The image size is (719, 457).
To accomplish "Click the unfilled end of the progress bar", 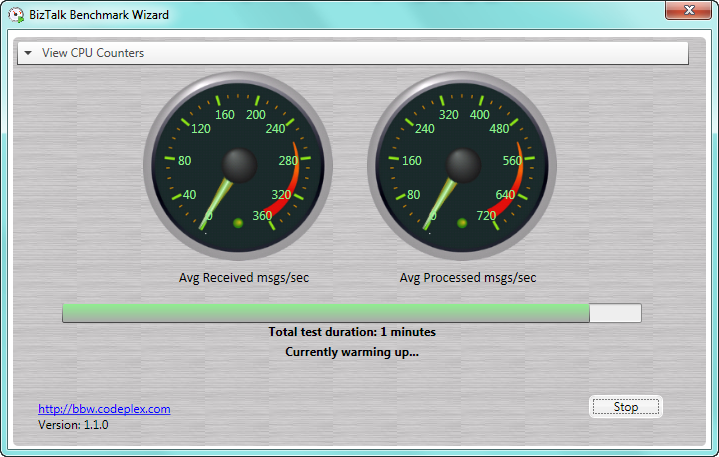I will [615, 314].
